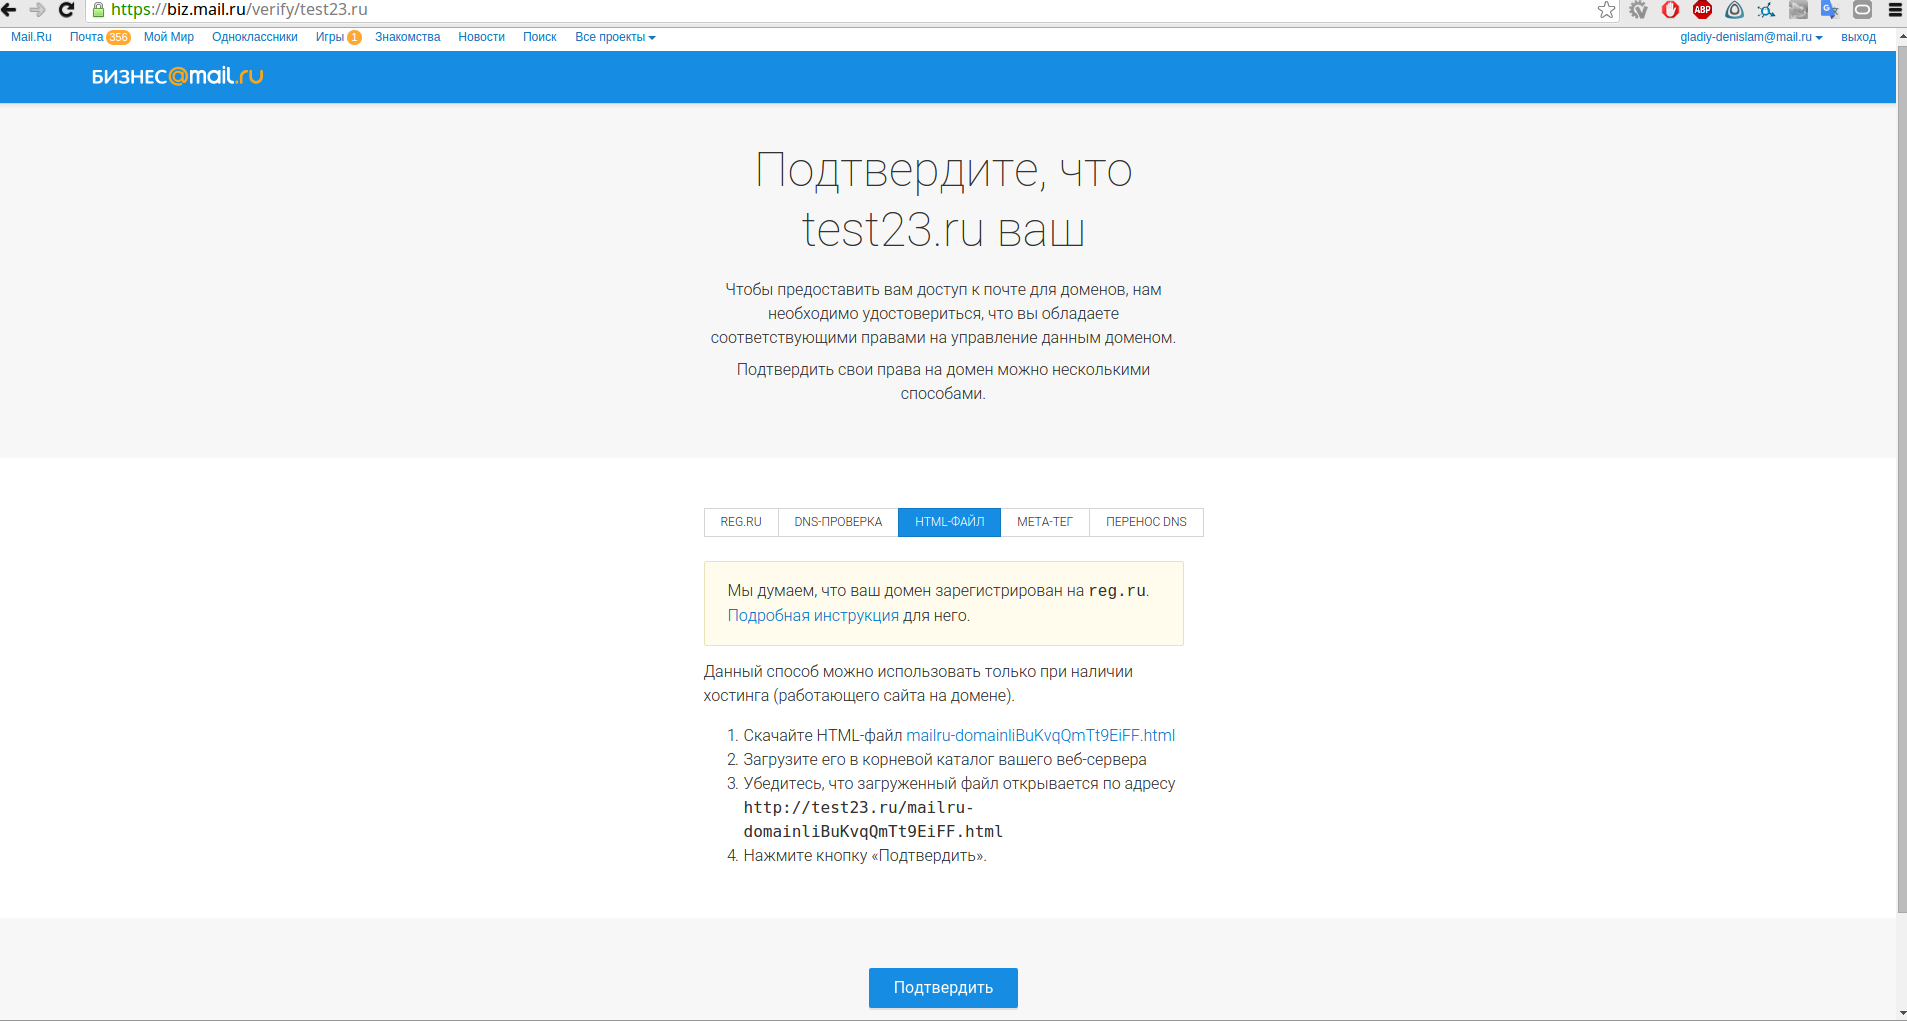
Task: Switch to the DNS-ПРОВЕРКА tab
Action: (838, 522)
